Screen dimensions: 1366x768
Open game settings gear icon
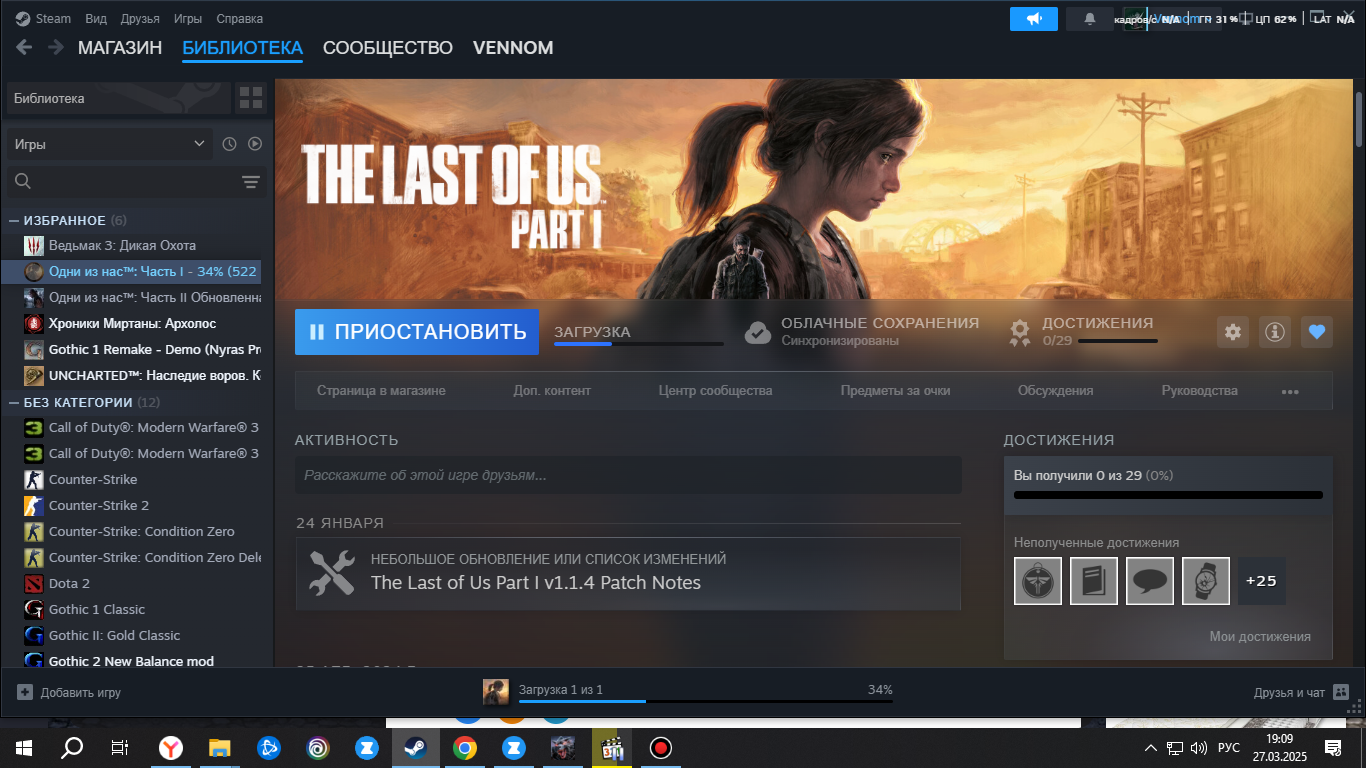(x=1233, y=332)
